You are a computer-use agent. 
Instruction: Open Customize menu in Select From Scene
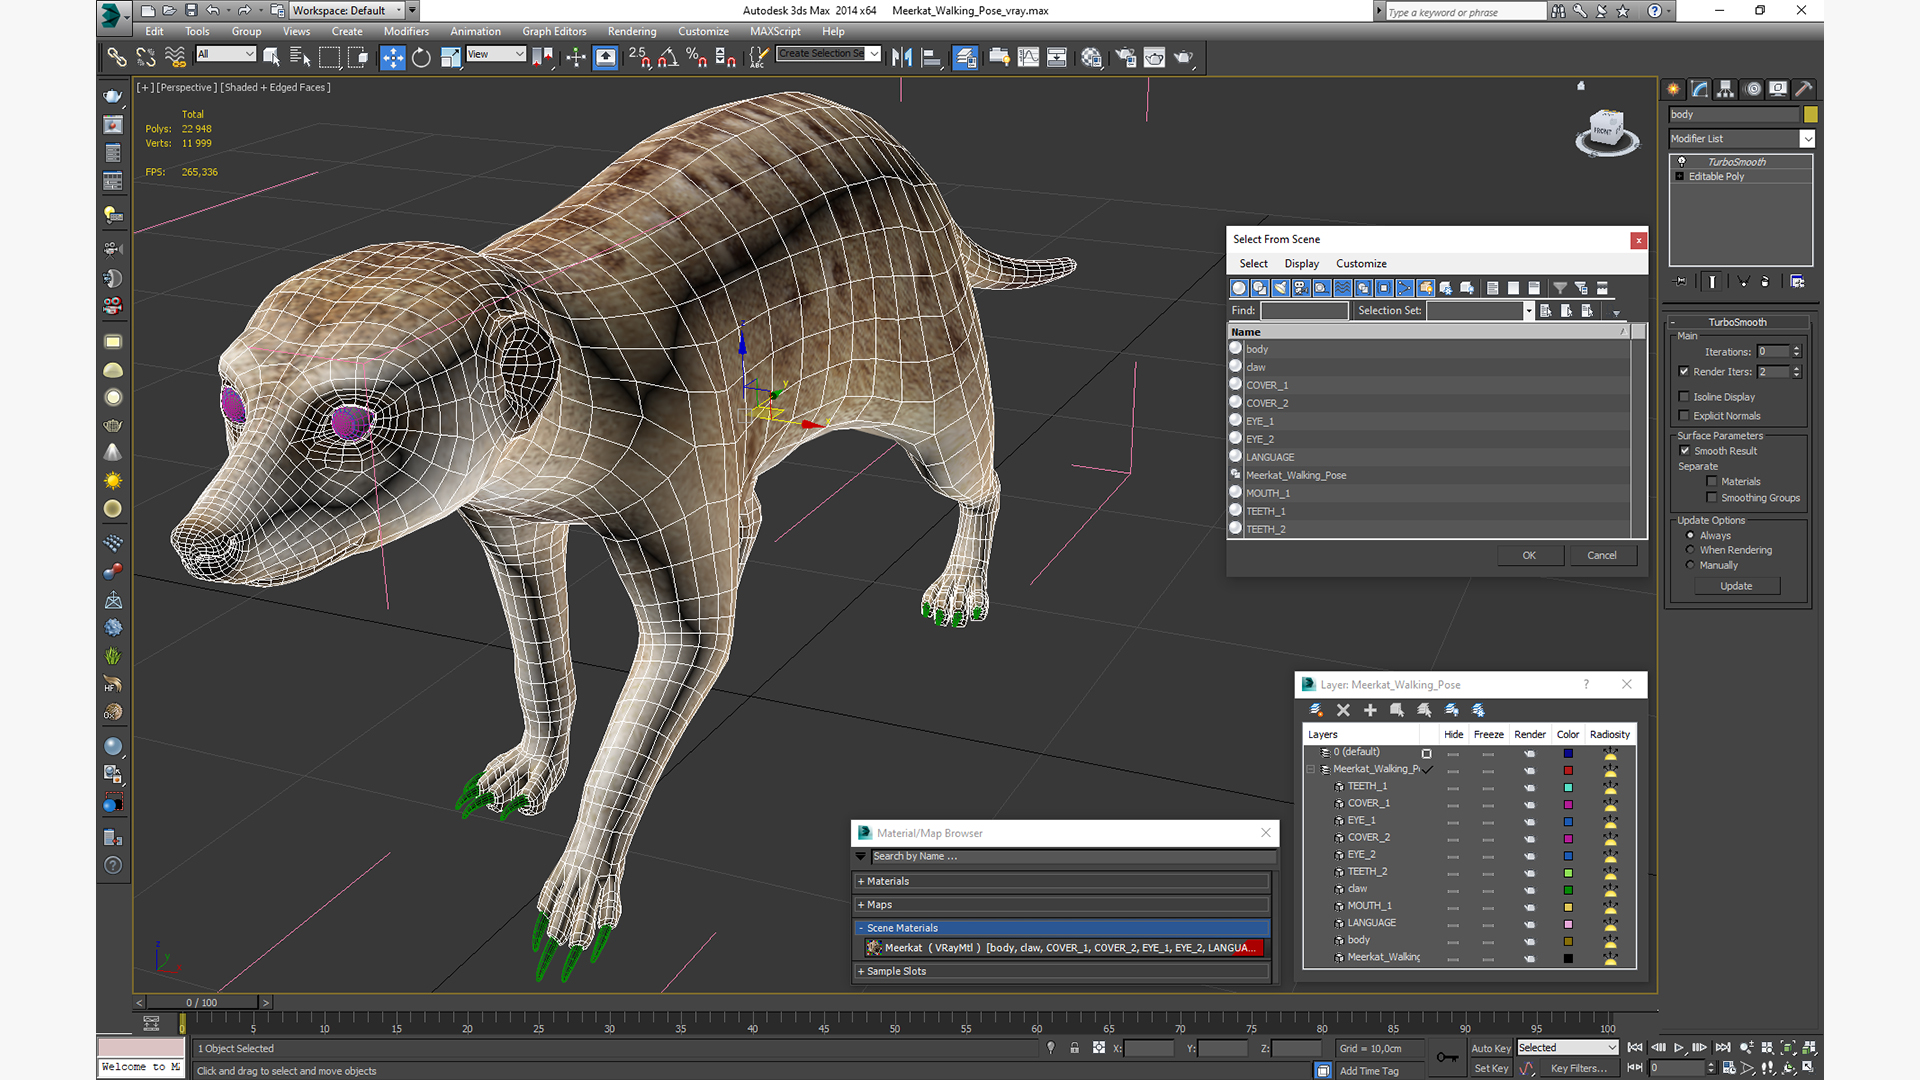[x=1361, y=264]
